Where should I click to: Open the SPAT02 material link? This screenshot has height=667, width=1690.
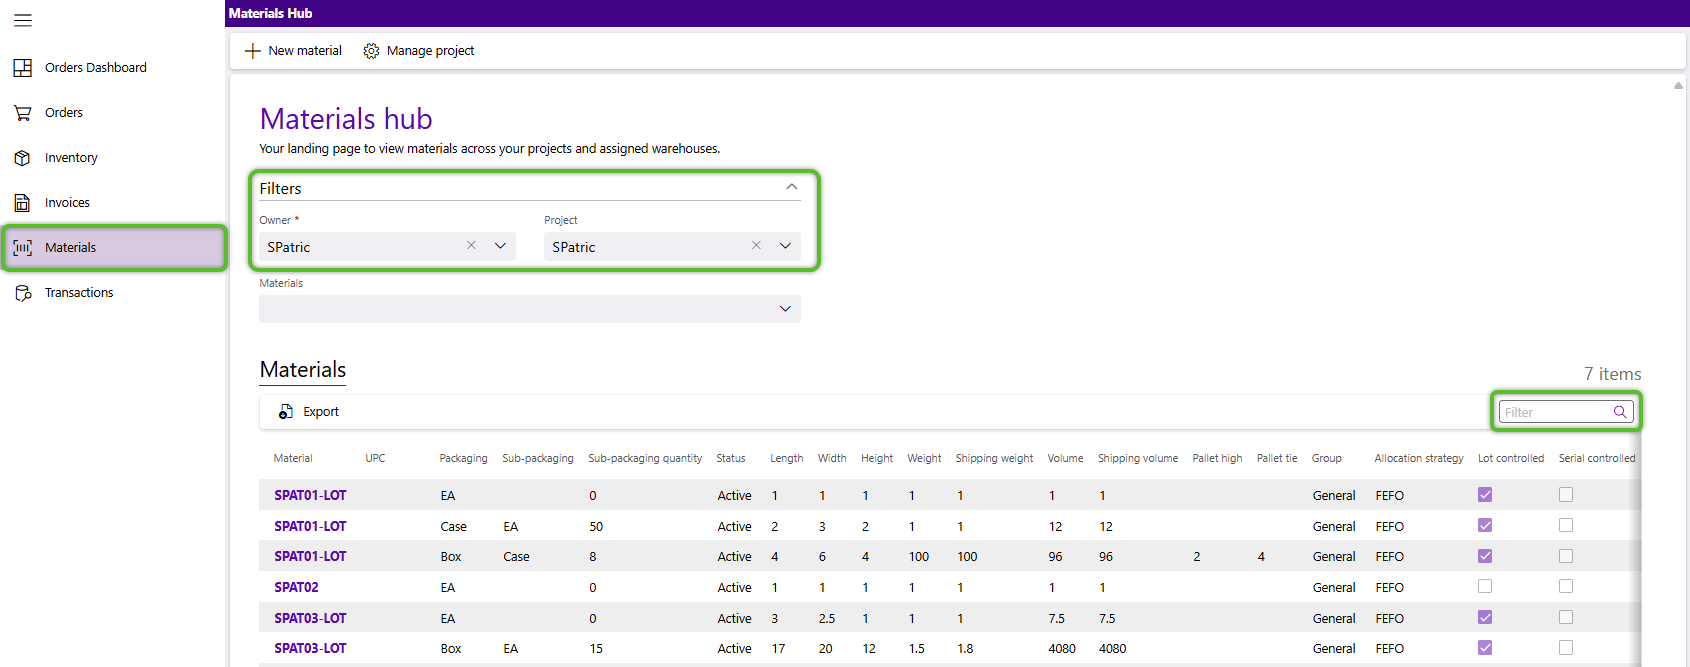(x=296, y=588)
